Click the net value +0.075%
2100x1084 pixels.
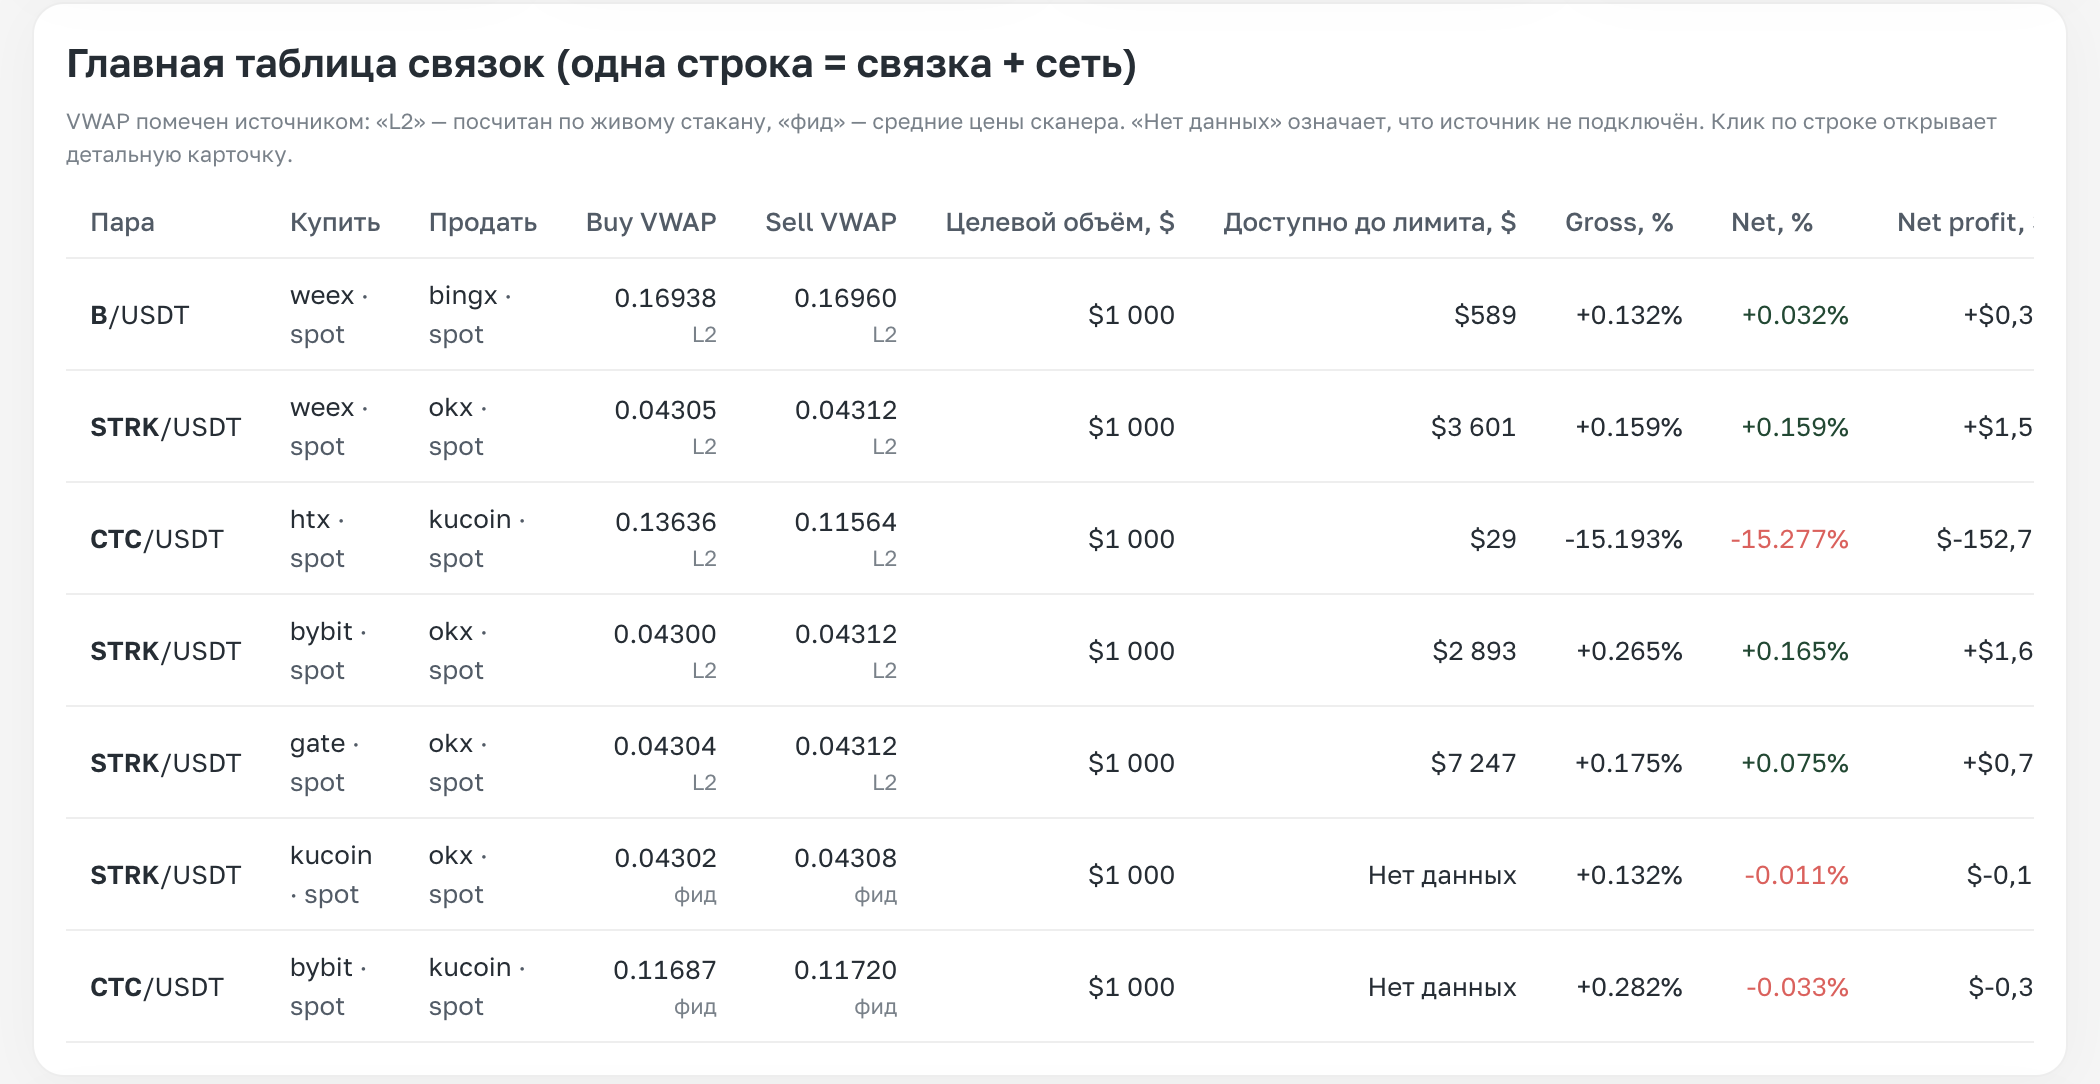coord(1795,763)
